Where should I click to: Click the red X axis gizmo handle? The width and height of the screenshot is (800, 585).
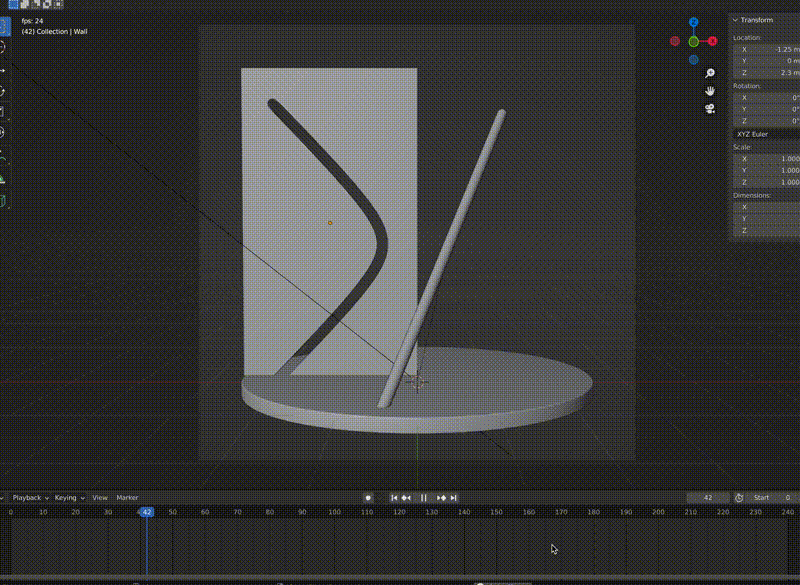(712, 41)
